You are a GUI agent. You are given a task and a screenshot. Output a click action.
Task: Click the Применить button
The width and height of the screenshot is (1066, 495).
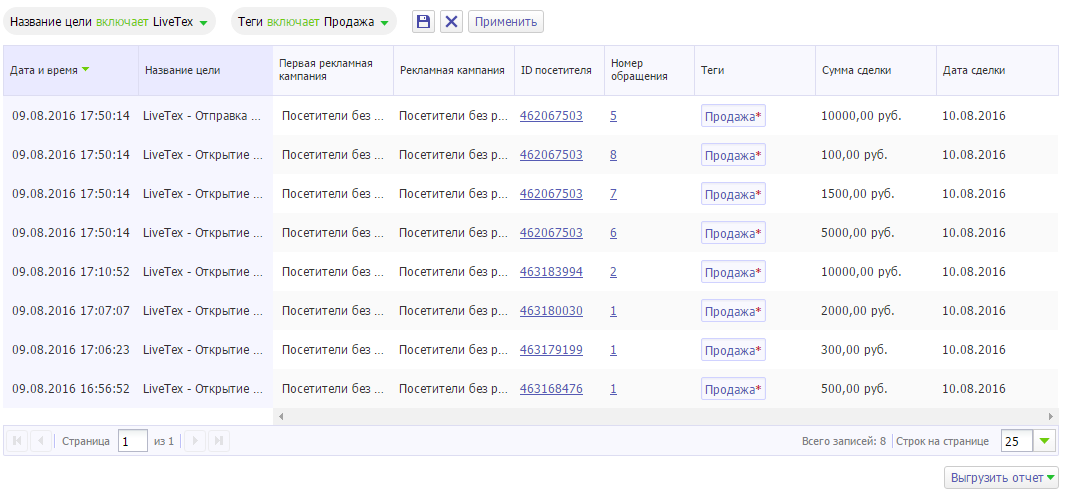coord(506,22)
